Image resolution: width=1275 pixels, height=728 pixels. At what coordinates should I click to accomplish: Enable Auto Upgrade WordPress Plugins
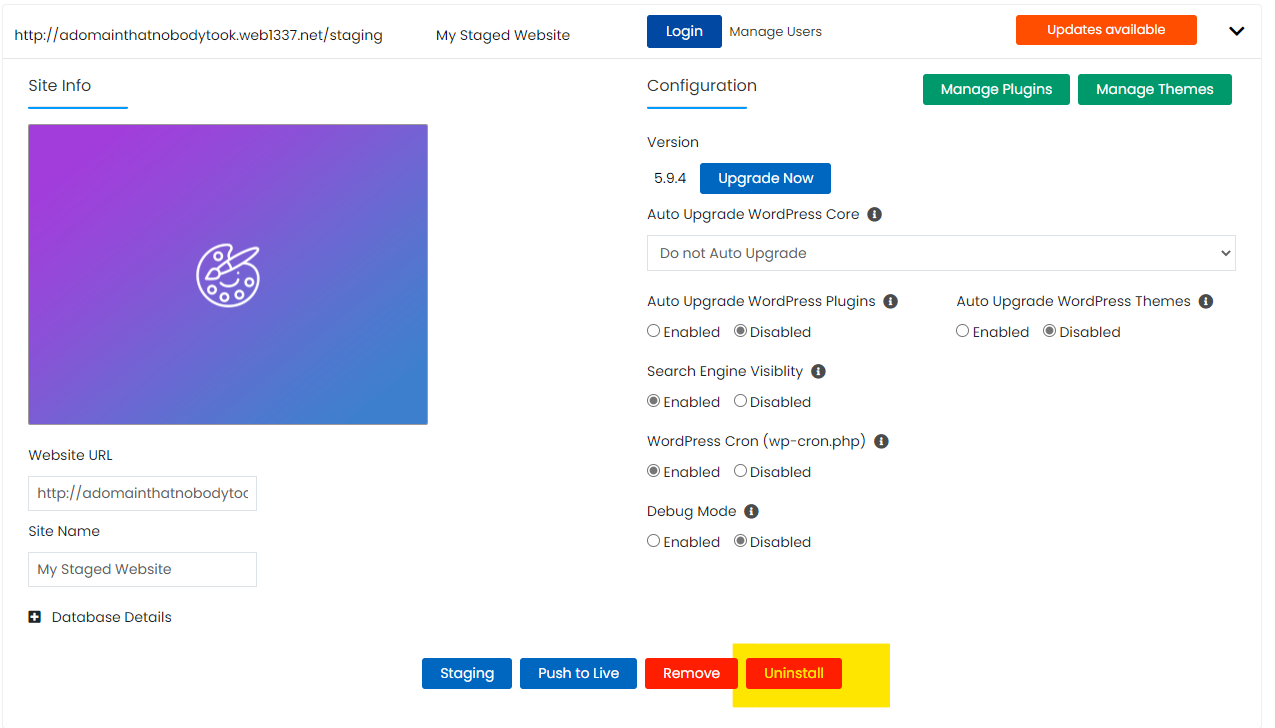click(654, 331)
